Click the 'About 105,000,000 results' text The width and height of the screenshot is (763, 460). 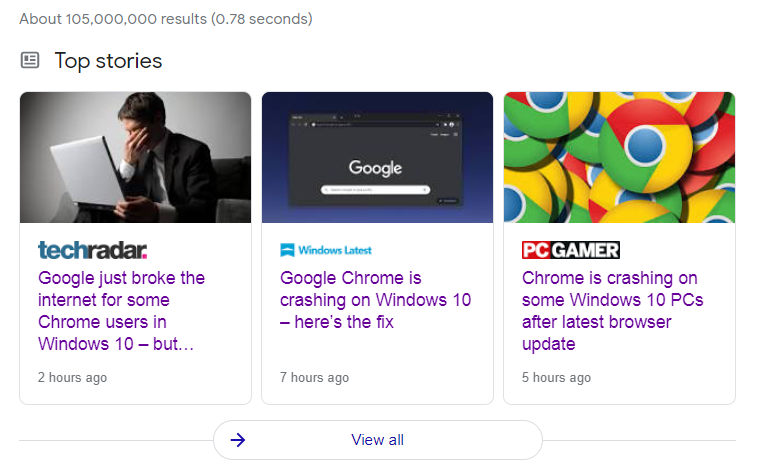[x=166, y=19]
